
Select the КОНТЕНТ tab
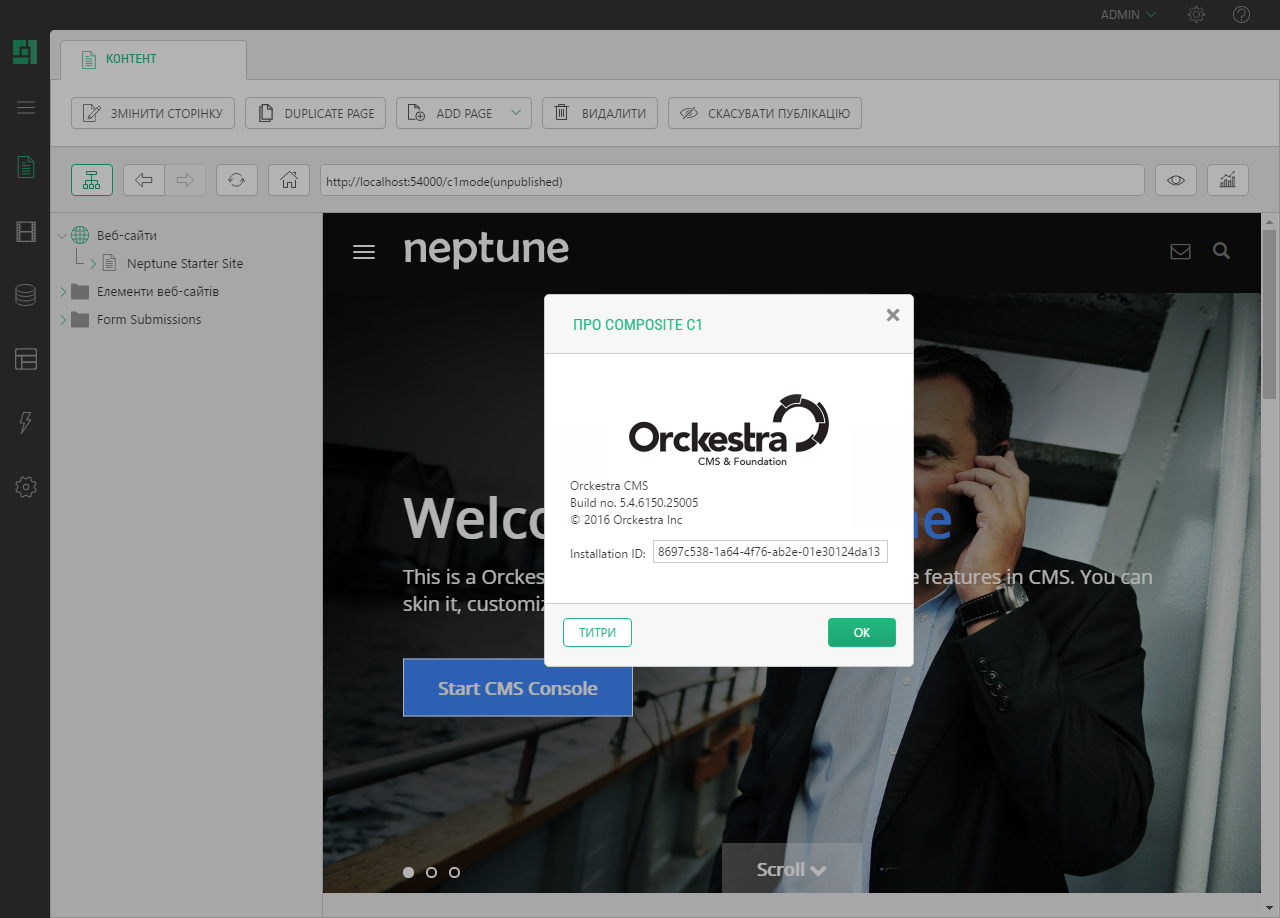153,59
